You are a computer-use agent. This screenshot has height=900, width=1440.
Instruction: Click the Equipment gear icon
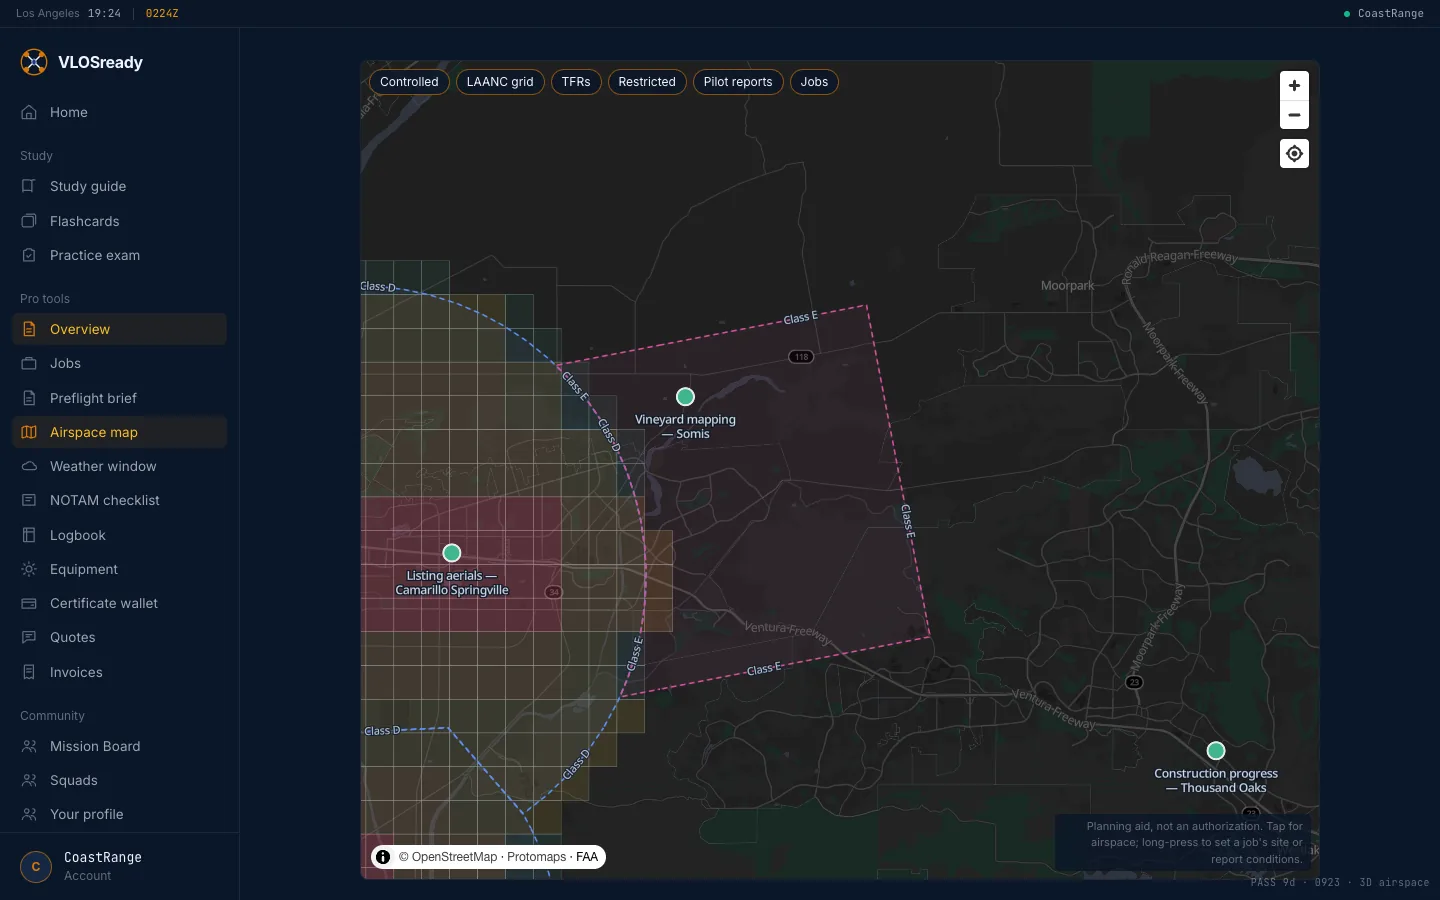(x=29, y=569)
